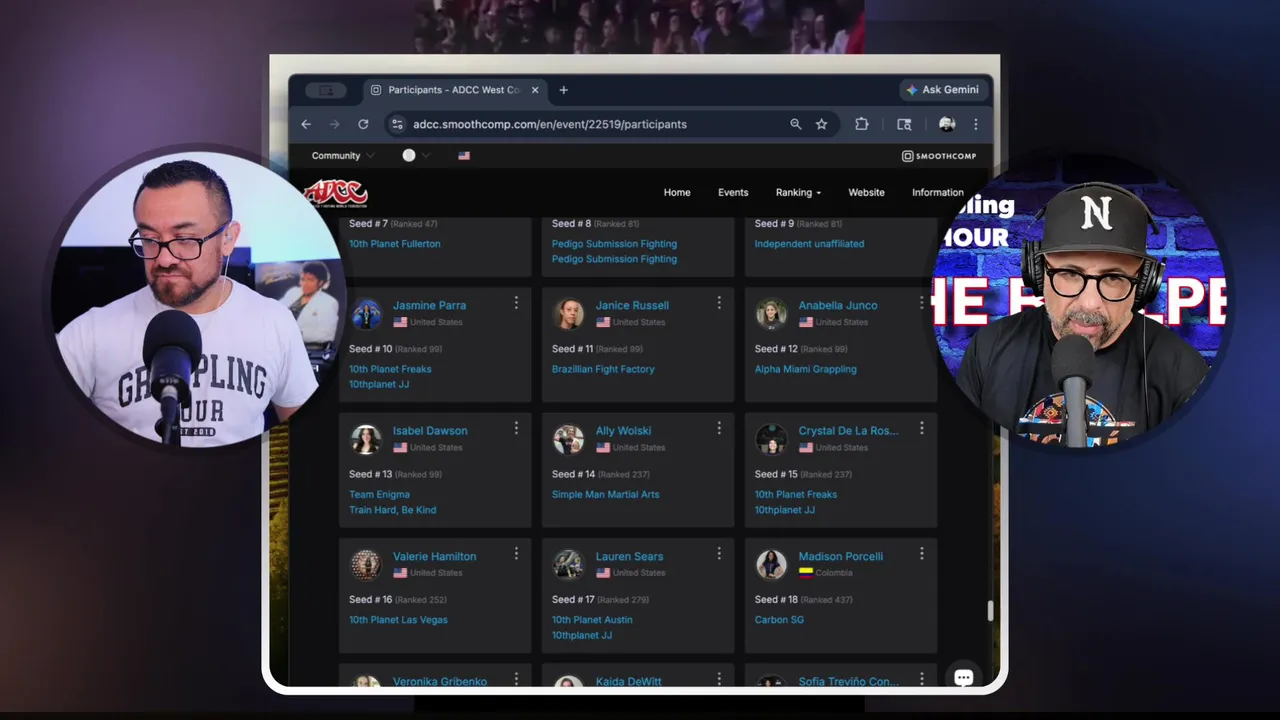Image resolution: width=1280 pixels, height=720 pixels.
Task: Open the site information icon in address bar
Action: pyautogui.click(x=397, y=124)
